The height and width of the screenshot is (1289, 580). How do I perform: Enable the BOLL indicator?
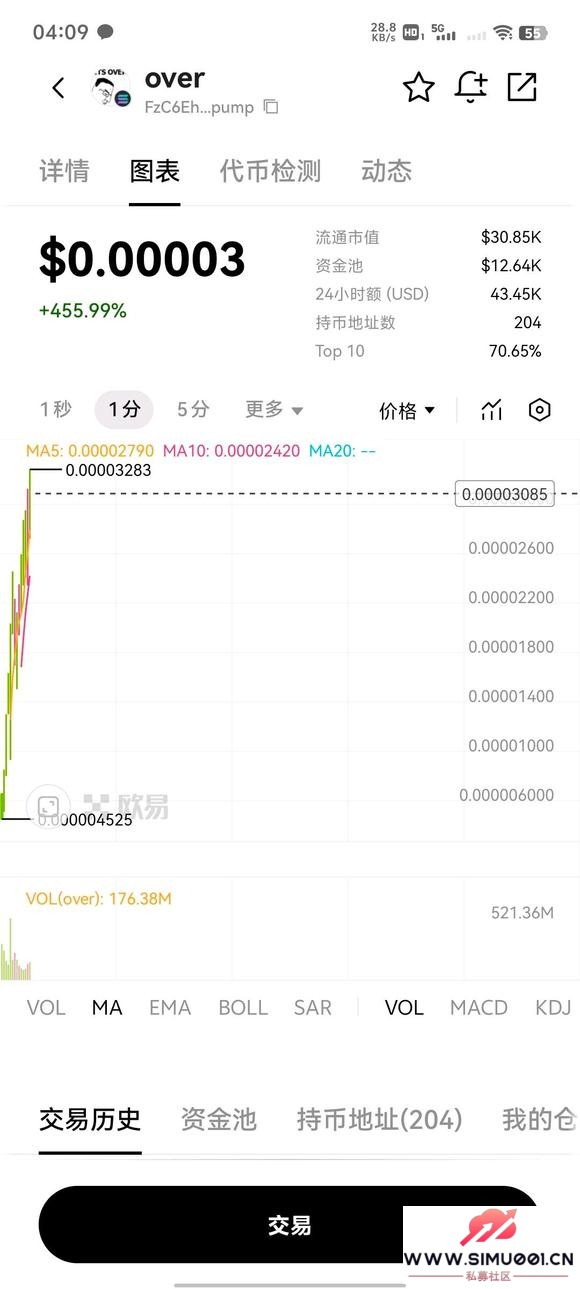click(243, 1008)
